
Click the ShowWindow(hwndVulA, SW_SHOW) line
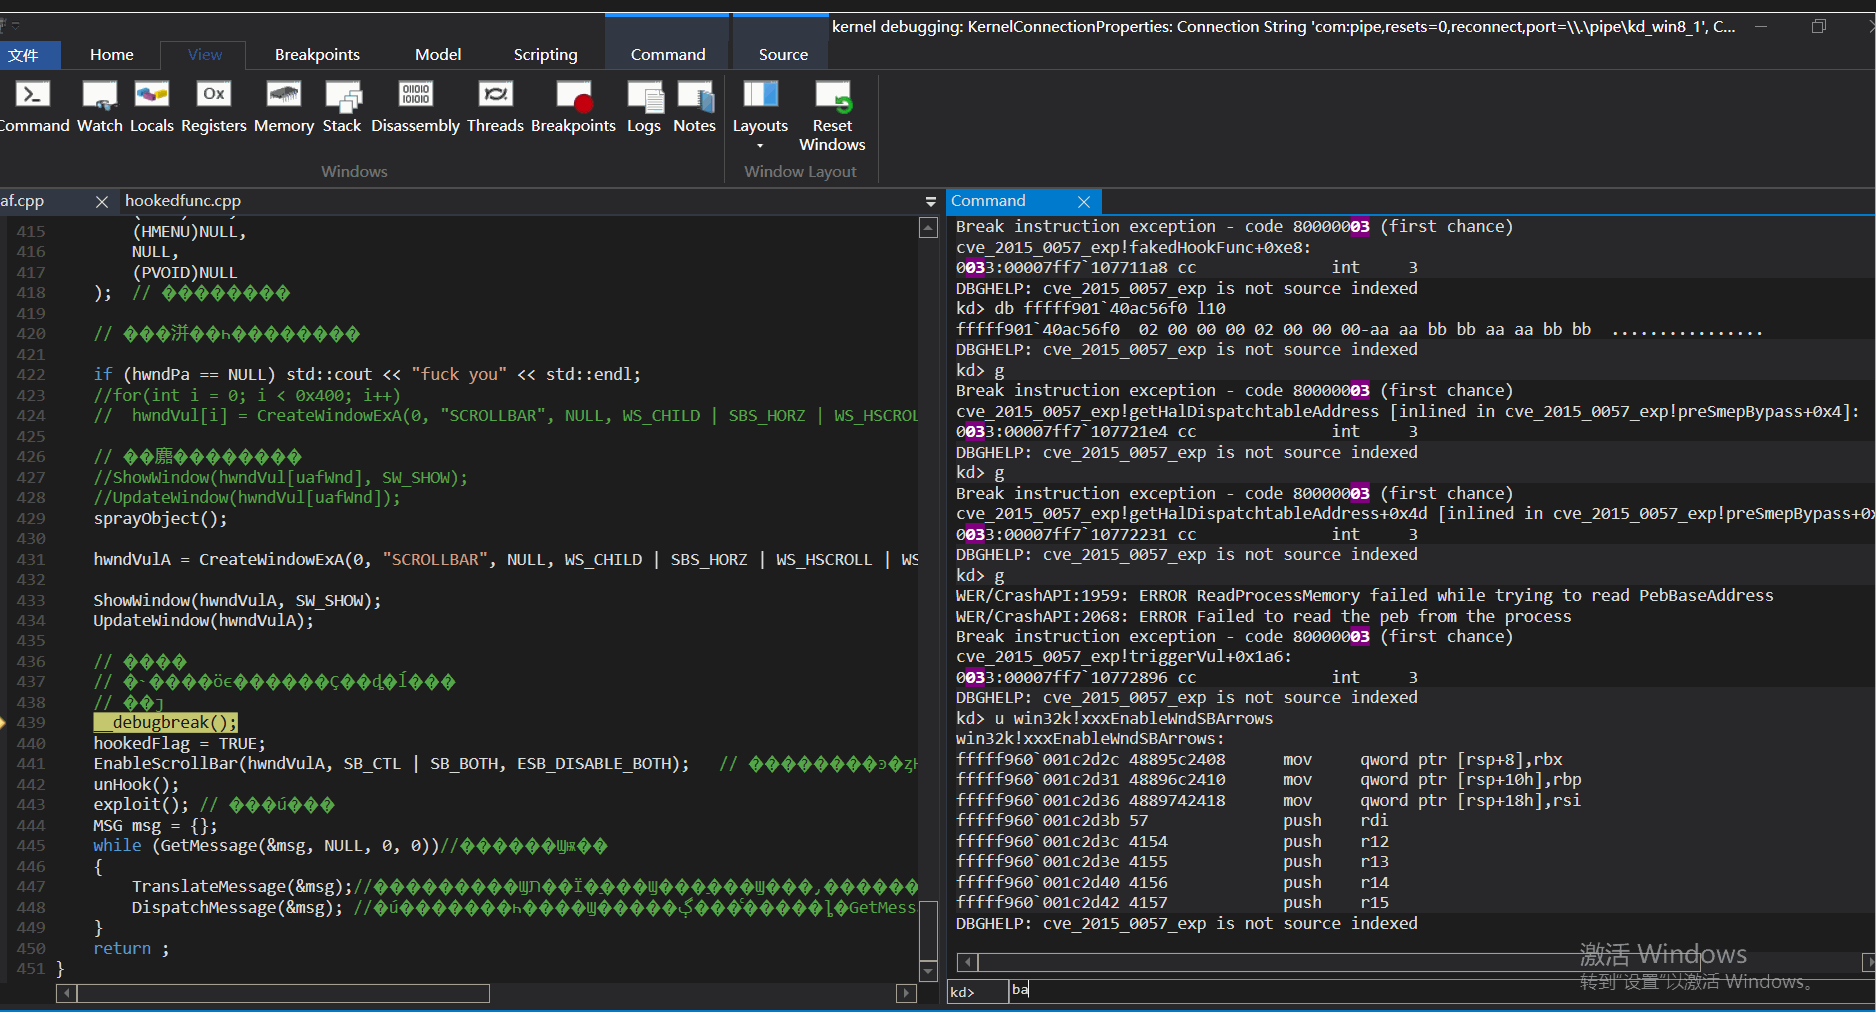coord(237,600)
